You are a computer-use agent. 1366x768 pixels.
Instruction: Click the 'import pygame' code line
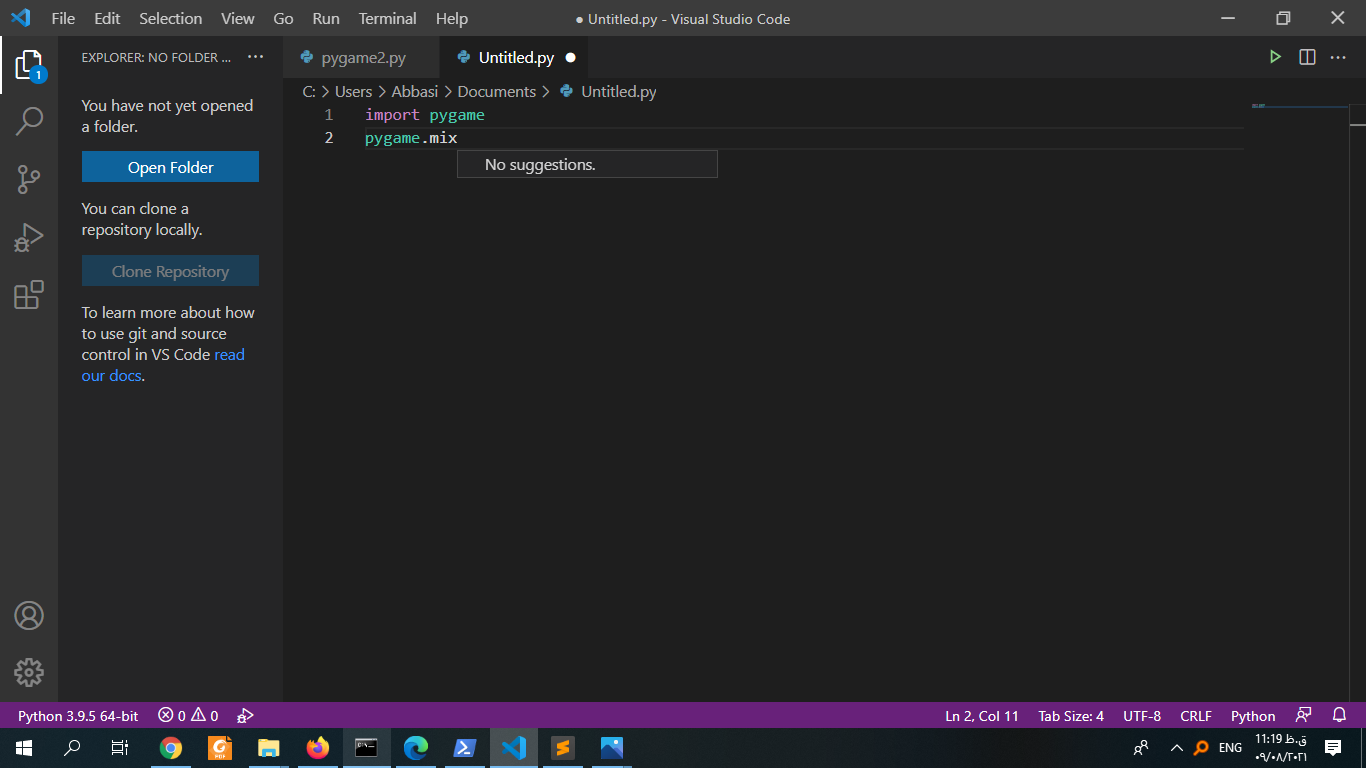click(425, 115)
